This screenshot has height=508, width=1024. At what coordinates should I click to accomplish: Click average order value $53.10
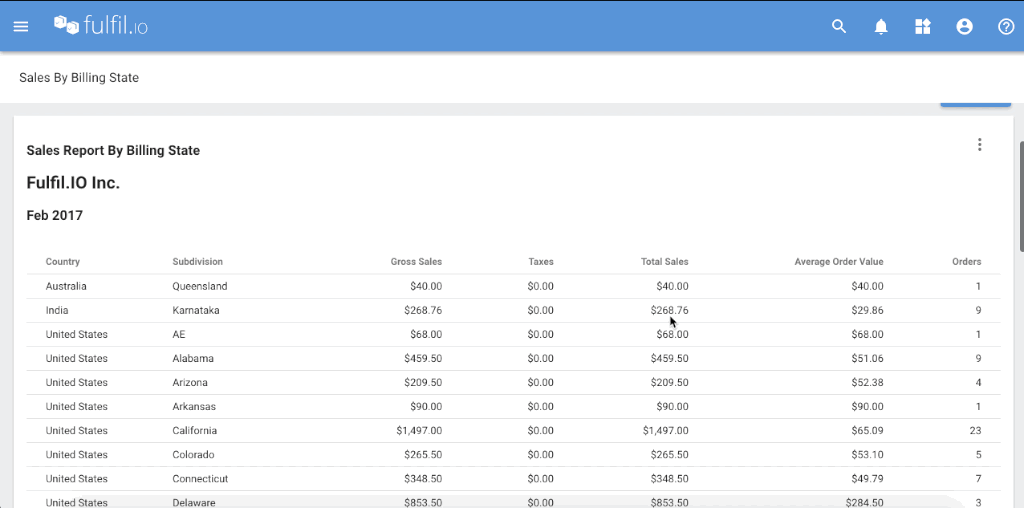[867, 455]
